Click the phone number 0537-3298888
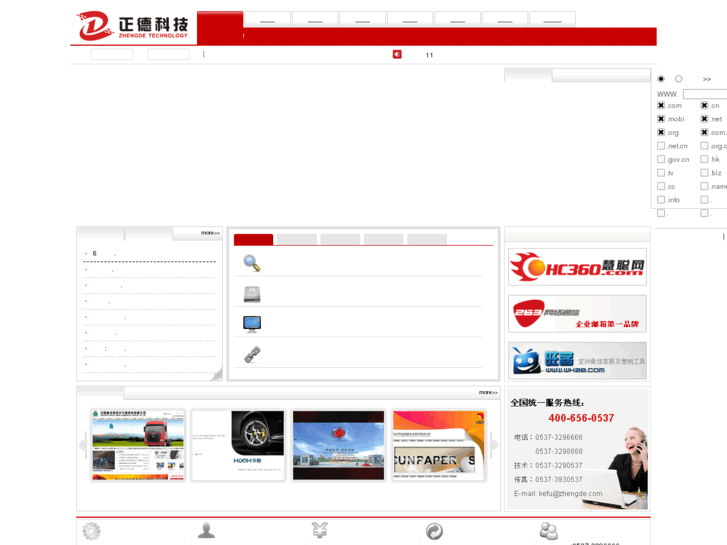This screenshot has height=545, width=727. (559, 451)
